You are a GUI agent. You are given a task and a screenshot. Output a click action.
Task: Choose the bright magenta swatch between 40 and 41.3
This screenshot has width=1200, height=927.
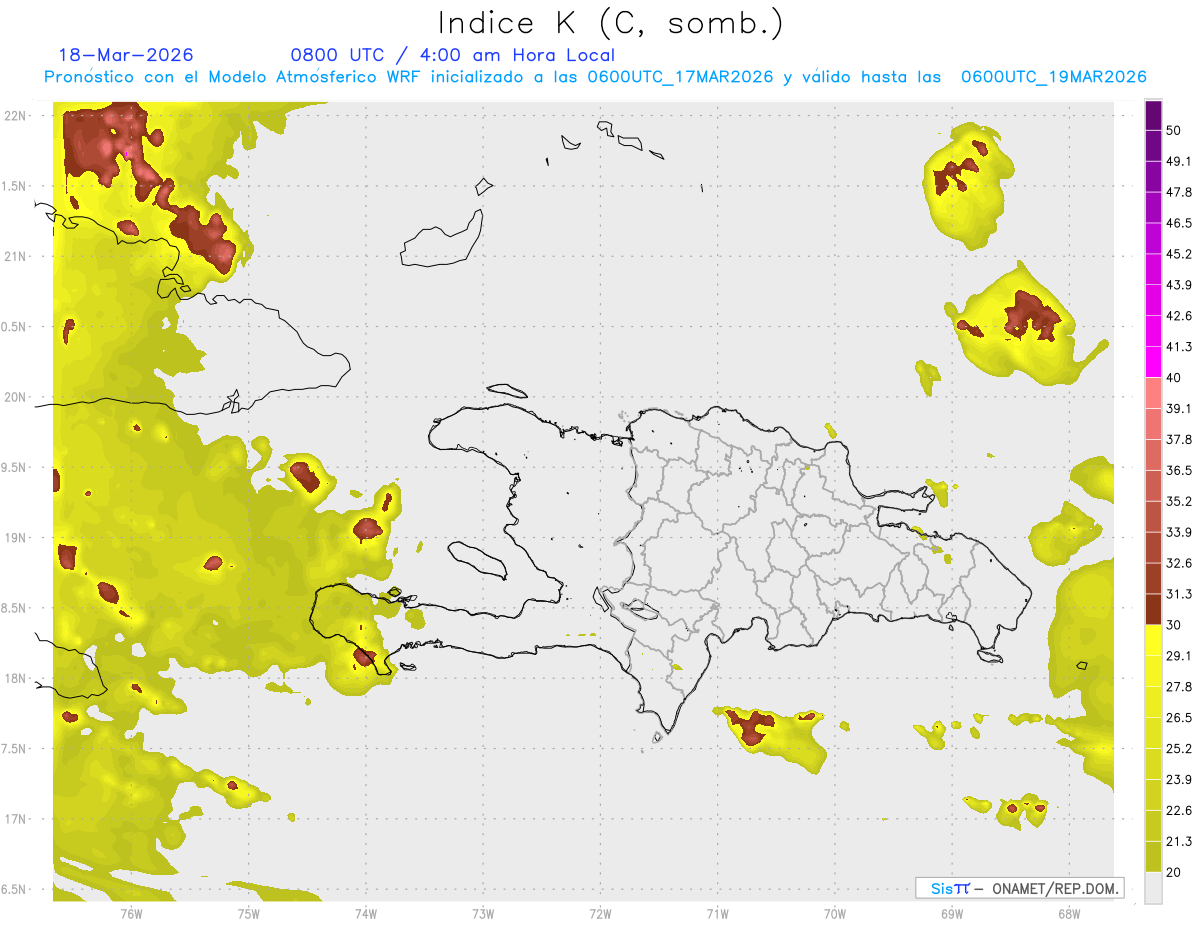click(x=1153, y=363)
